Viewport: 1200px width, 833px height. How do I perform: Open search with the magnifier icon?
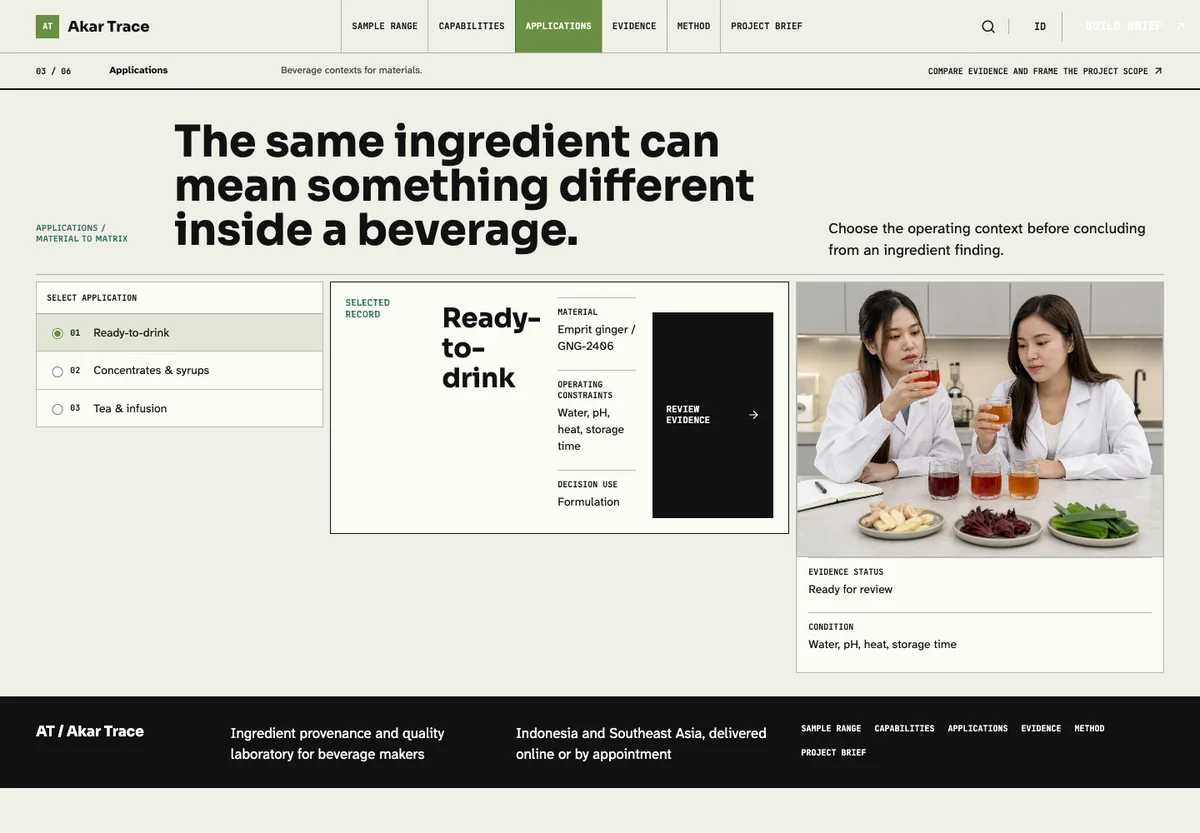pos(988,27)
